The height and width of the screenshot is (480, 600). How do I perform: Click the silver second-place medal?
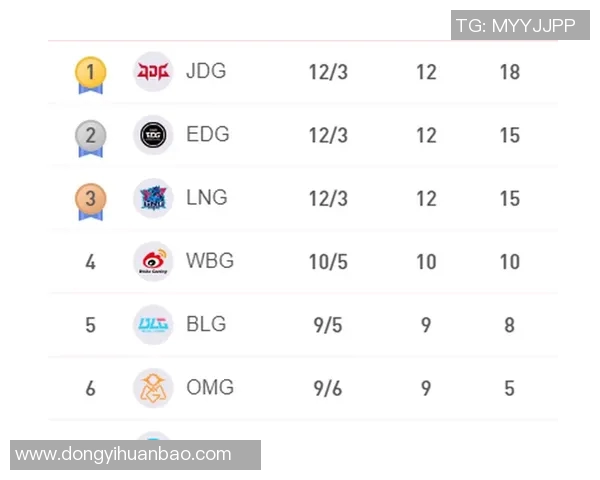[90, 136]
